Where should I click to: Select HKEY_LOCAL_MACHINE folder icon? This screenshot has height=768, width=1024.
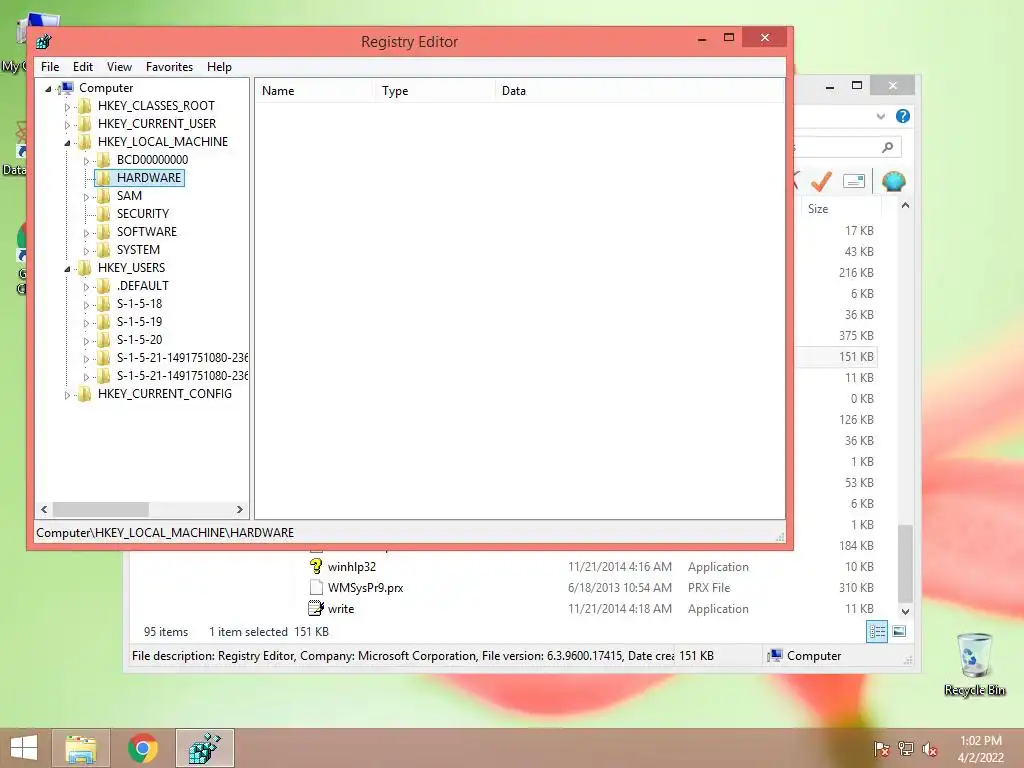coord(85,142)
